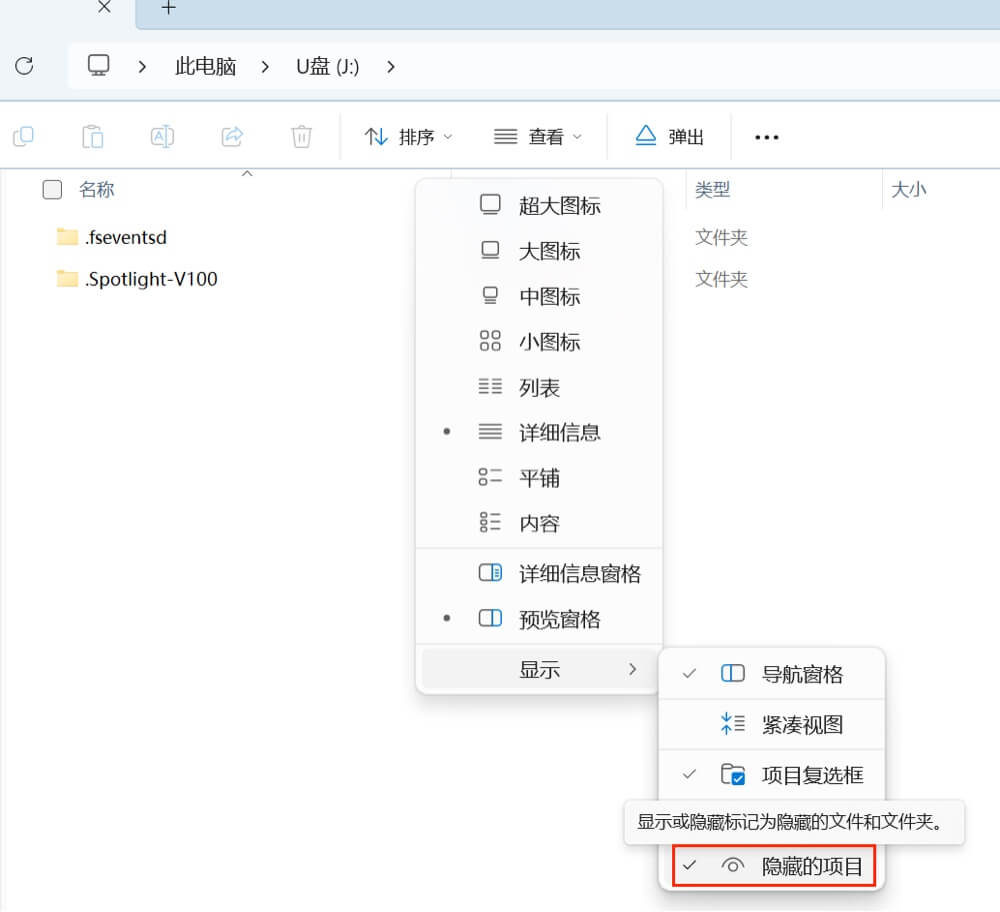Click U盘 (J:) in the address bar
Screen dimensions: 1000x912
point(327,66)
